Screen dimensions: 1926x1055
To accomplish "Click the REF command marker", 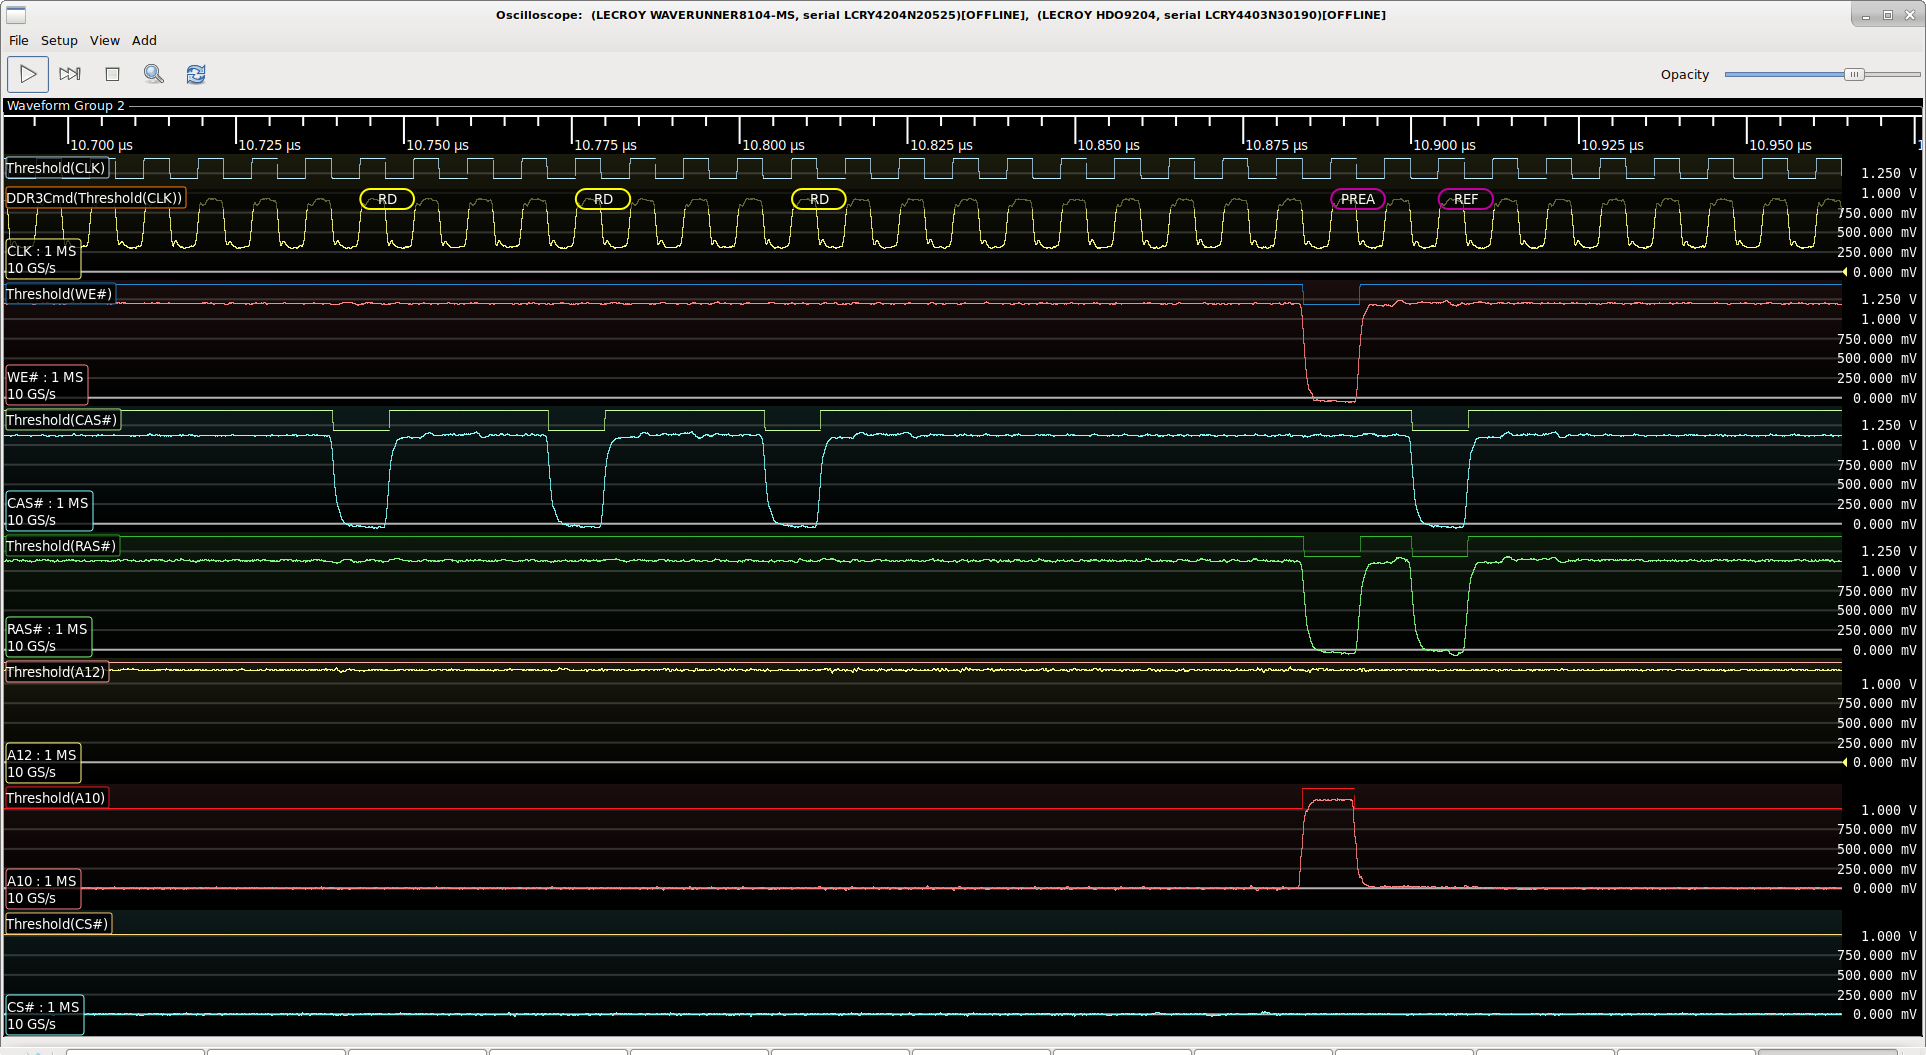I will coord(1465,199).
